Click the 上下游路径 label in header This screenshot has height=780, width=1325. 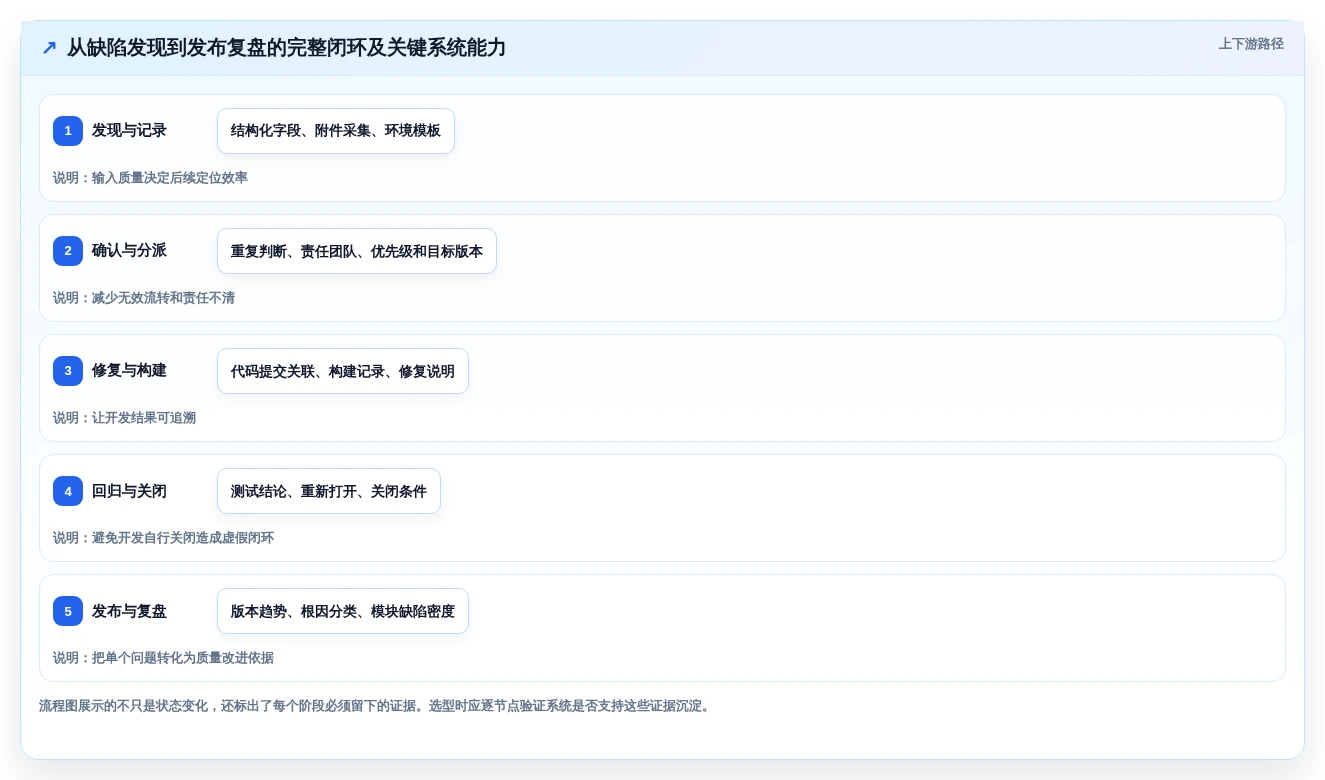point(1251,44)
